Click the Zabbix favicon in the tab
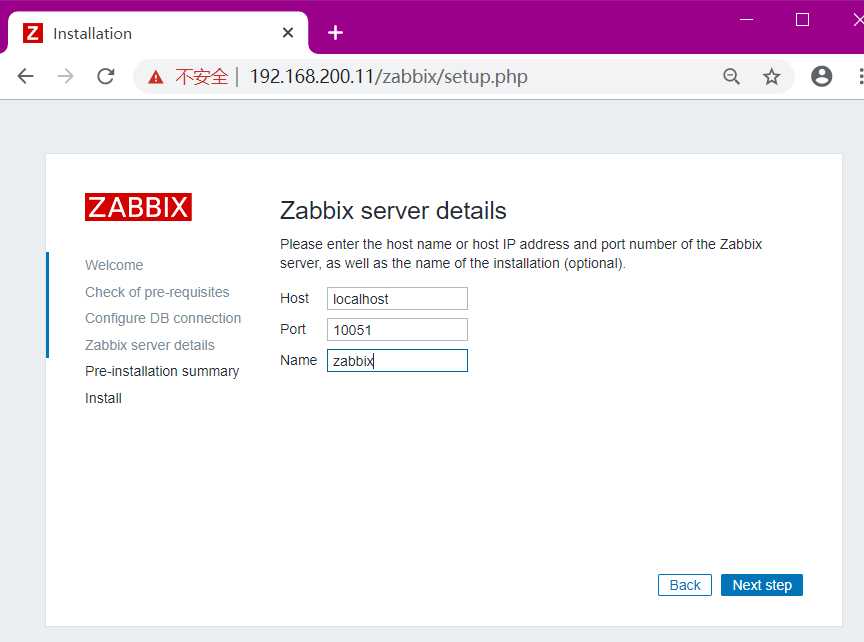Viewport: 864px width, 642px height. 33,33
